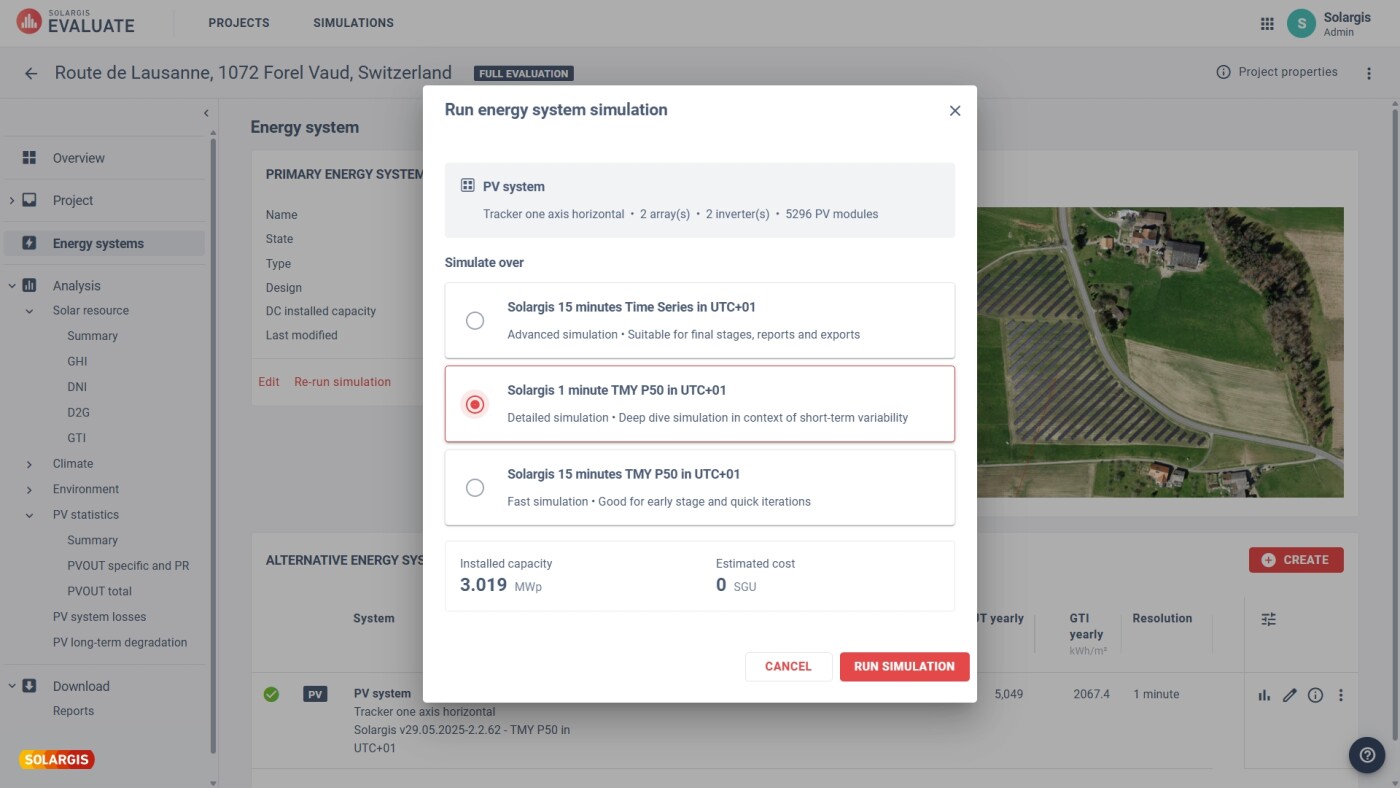The width and height of the screenshot is (1400, 788).
Task: Click the FULL EVALUATION badge
Action: (524, 74)
